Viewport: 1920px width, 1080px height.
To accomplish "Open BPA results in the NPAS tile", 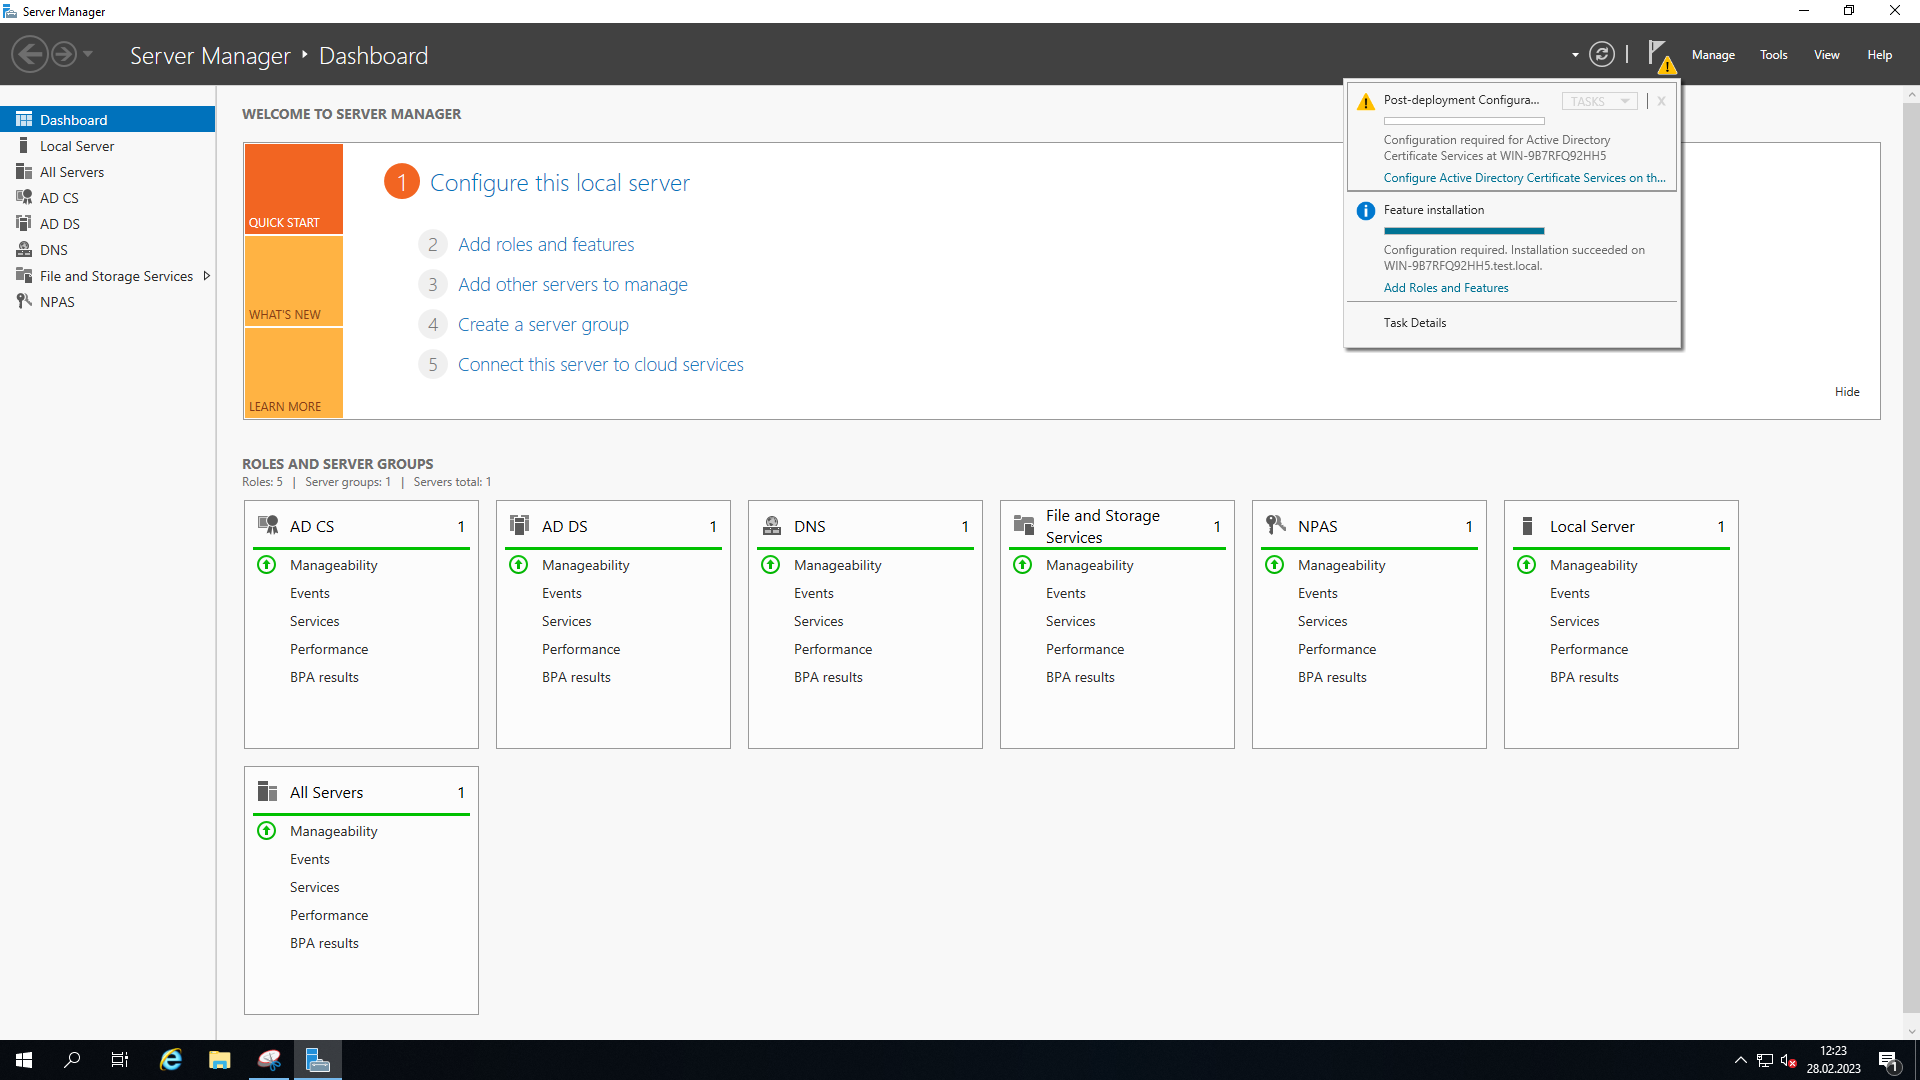I will click(1332, 677).
